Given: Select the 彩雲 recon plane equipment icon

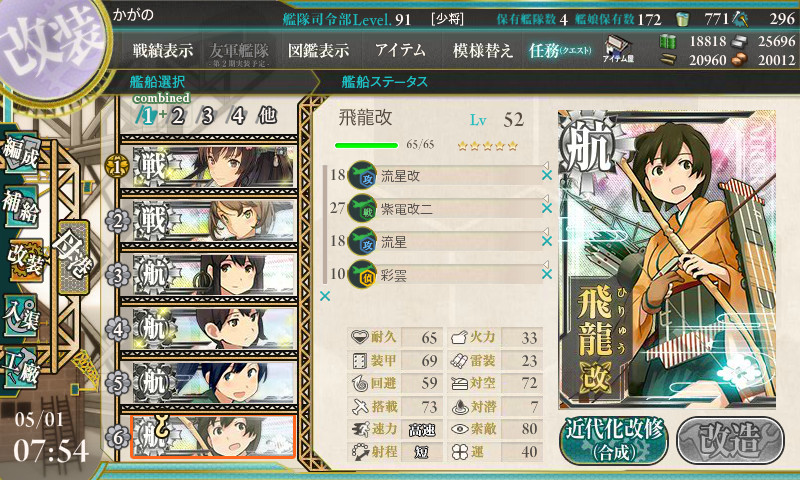Looking at the screenshot, I should pos(362,274).
